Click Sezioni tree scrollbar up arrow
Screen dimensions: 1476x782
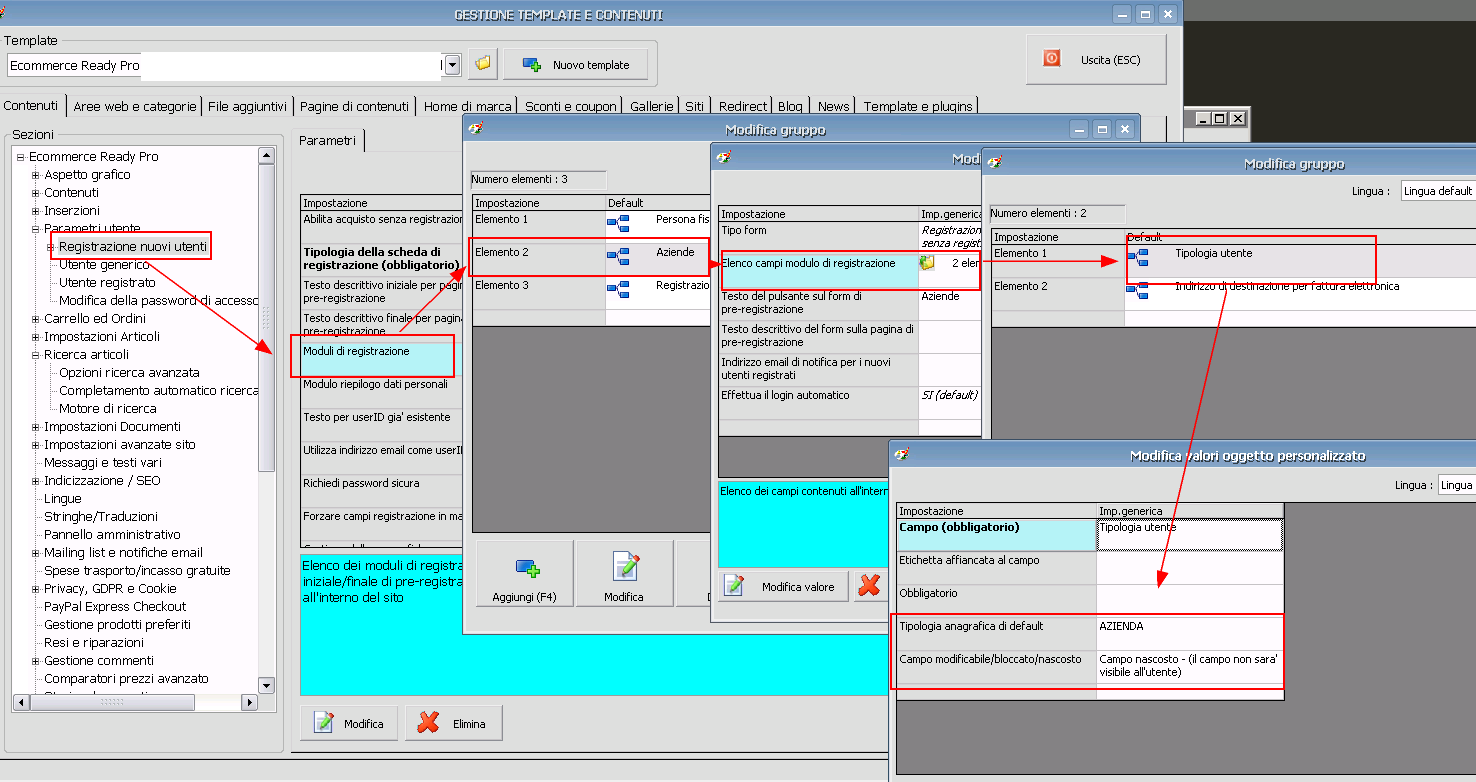pos(266,155)
